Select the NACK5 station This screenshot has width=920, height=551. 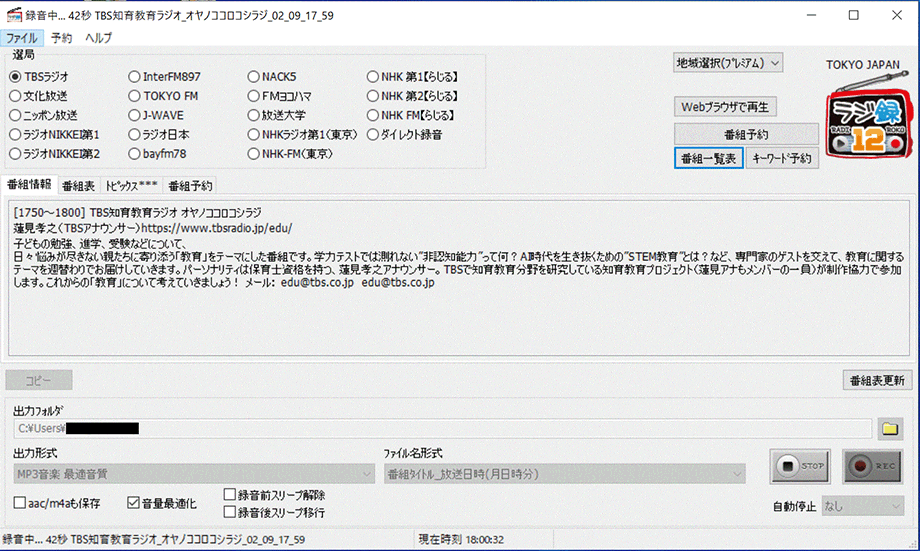coord(272,77)
